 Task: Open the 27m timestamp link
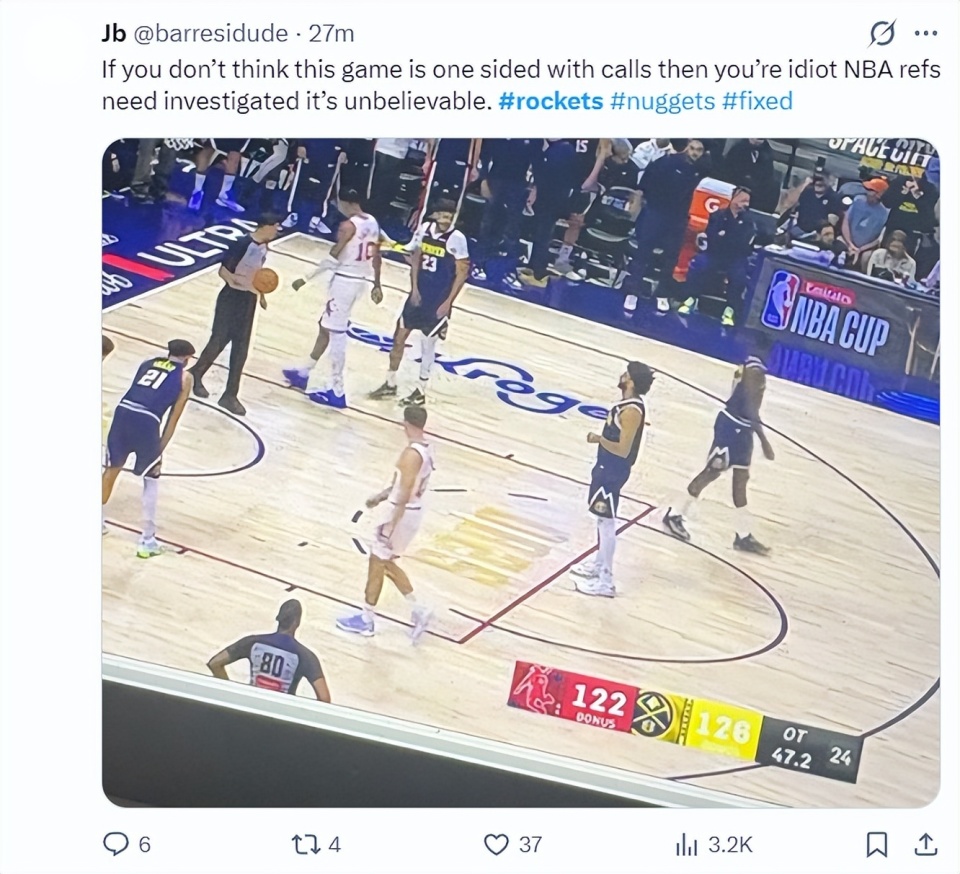pos(331,33)
